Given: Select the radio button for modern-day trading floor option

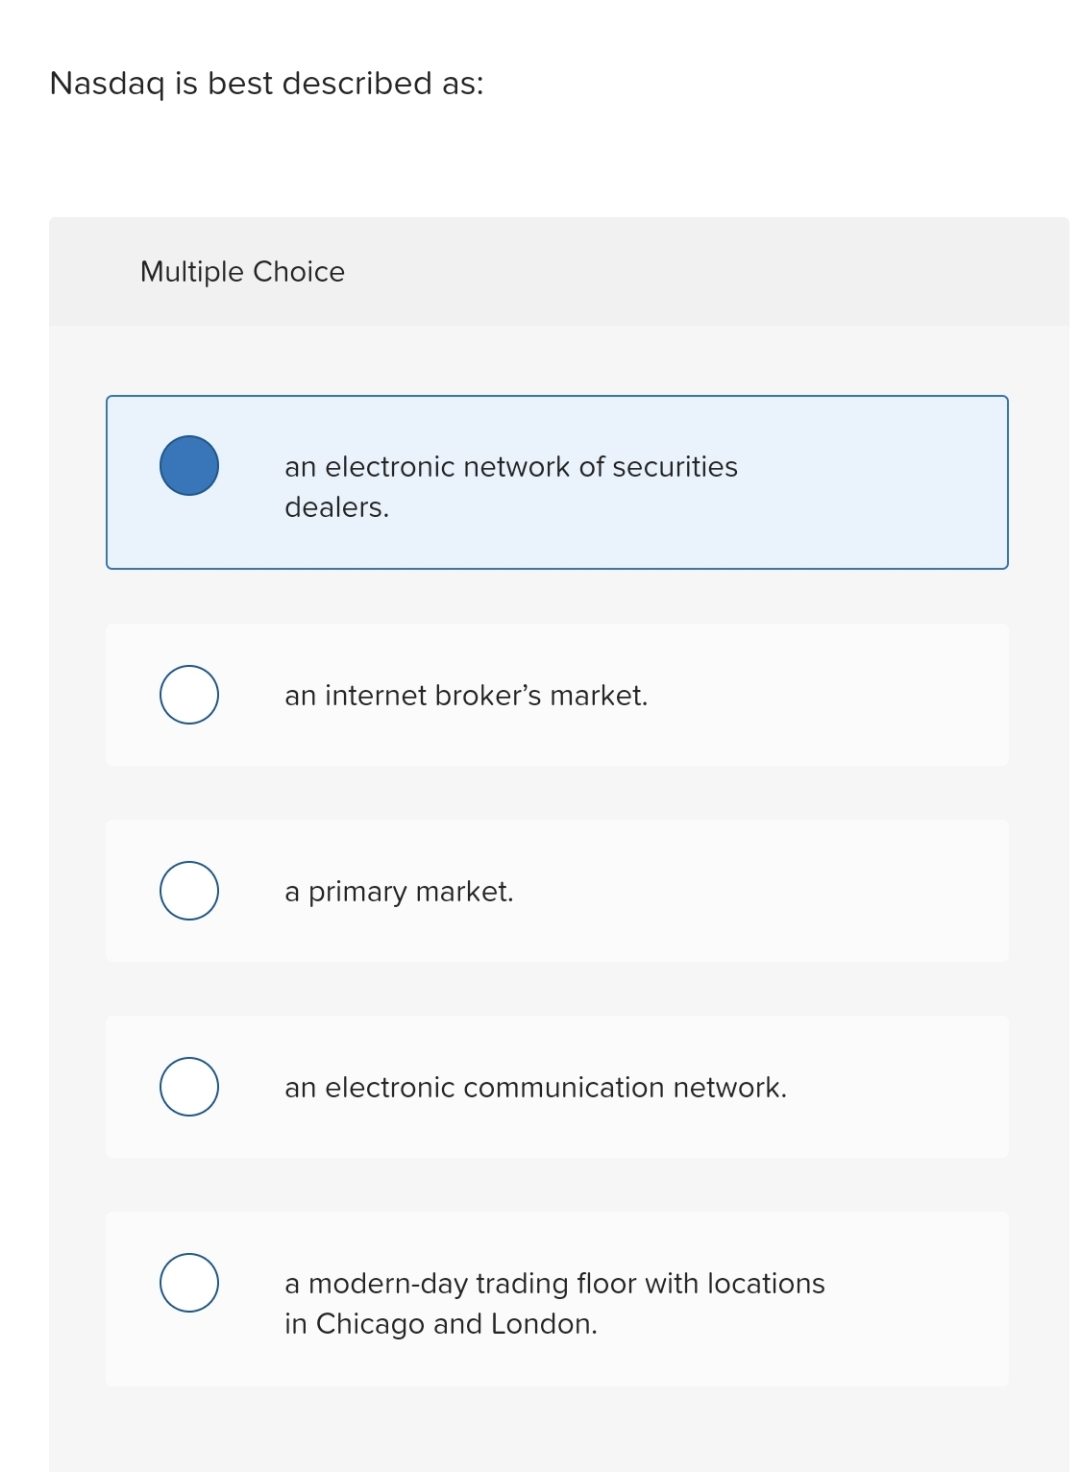Looking at the screenshot, I should [x=187, y=1282].
